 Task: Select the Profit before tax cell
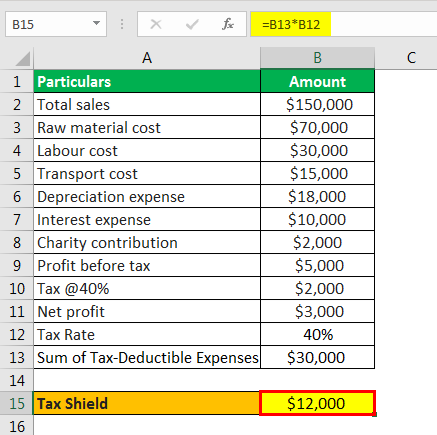point(147,266)
